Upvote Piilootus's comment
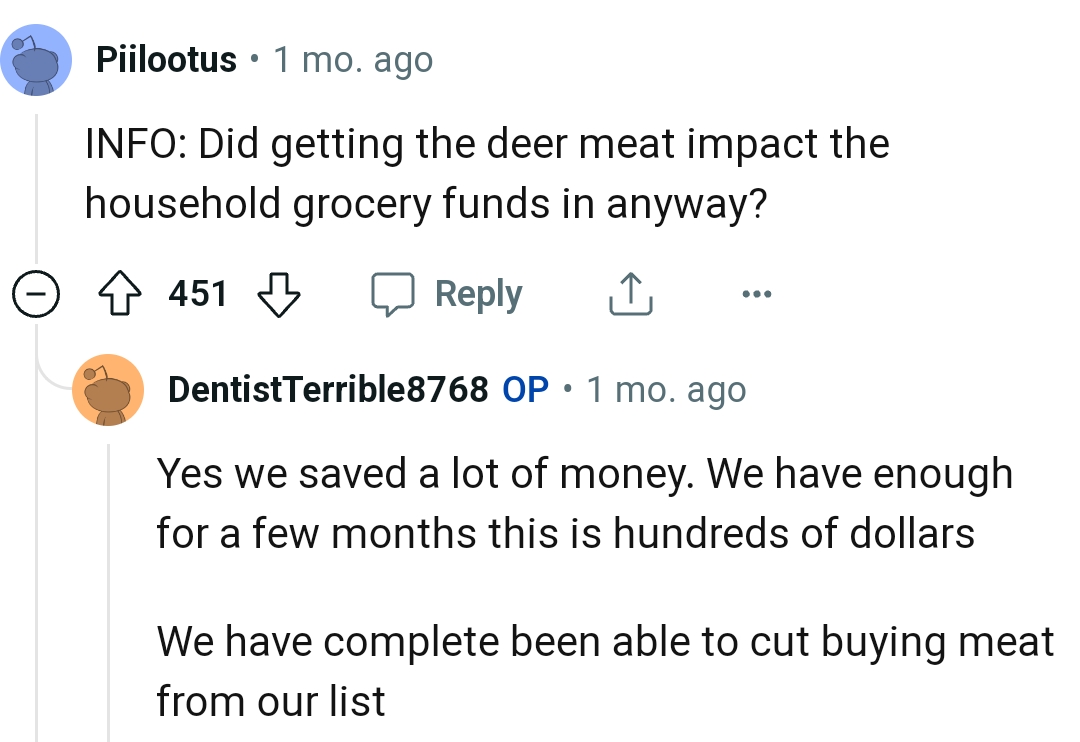1080x742 pixels. pyautogui.click(x=119, y=293)
